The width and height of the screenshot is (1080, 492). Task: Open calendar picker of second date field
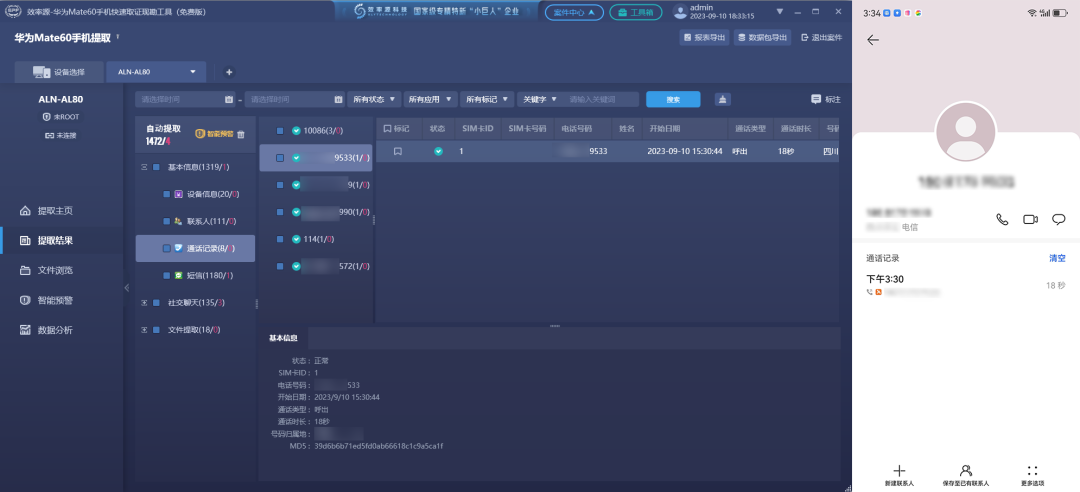(x=338, y=99)
